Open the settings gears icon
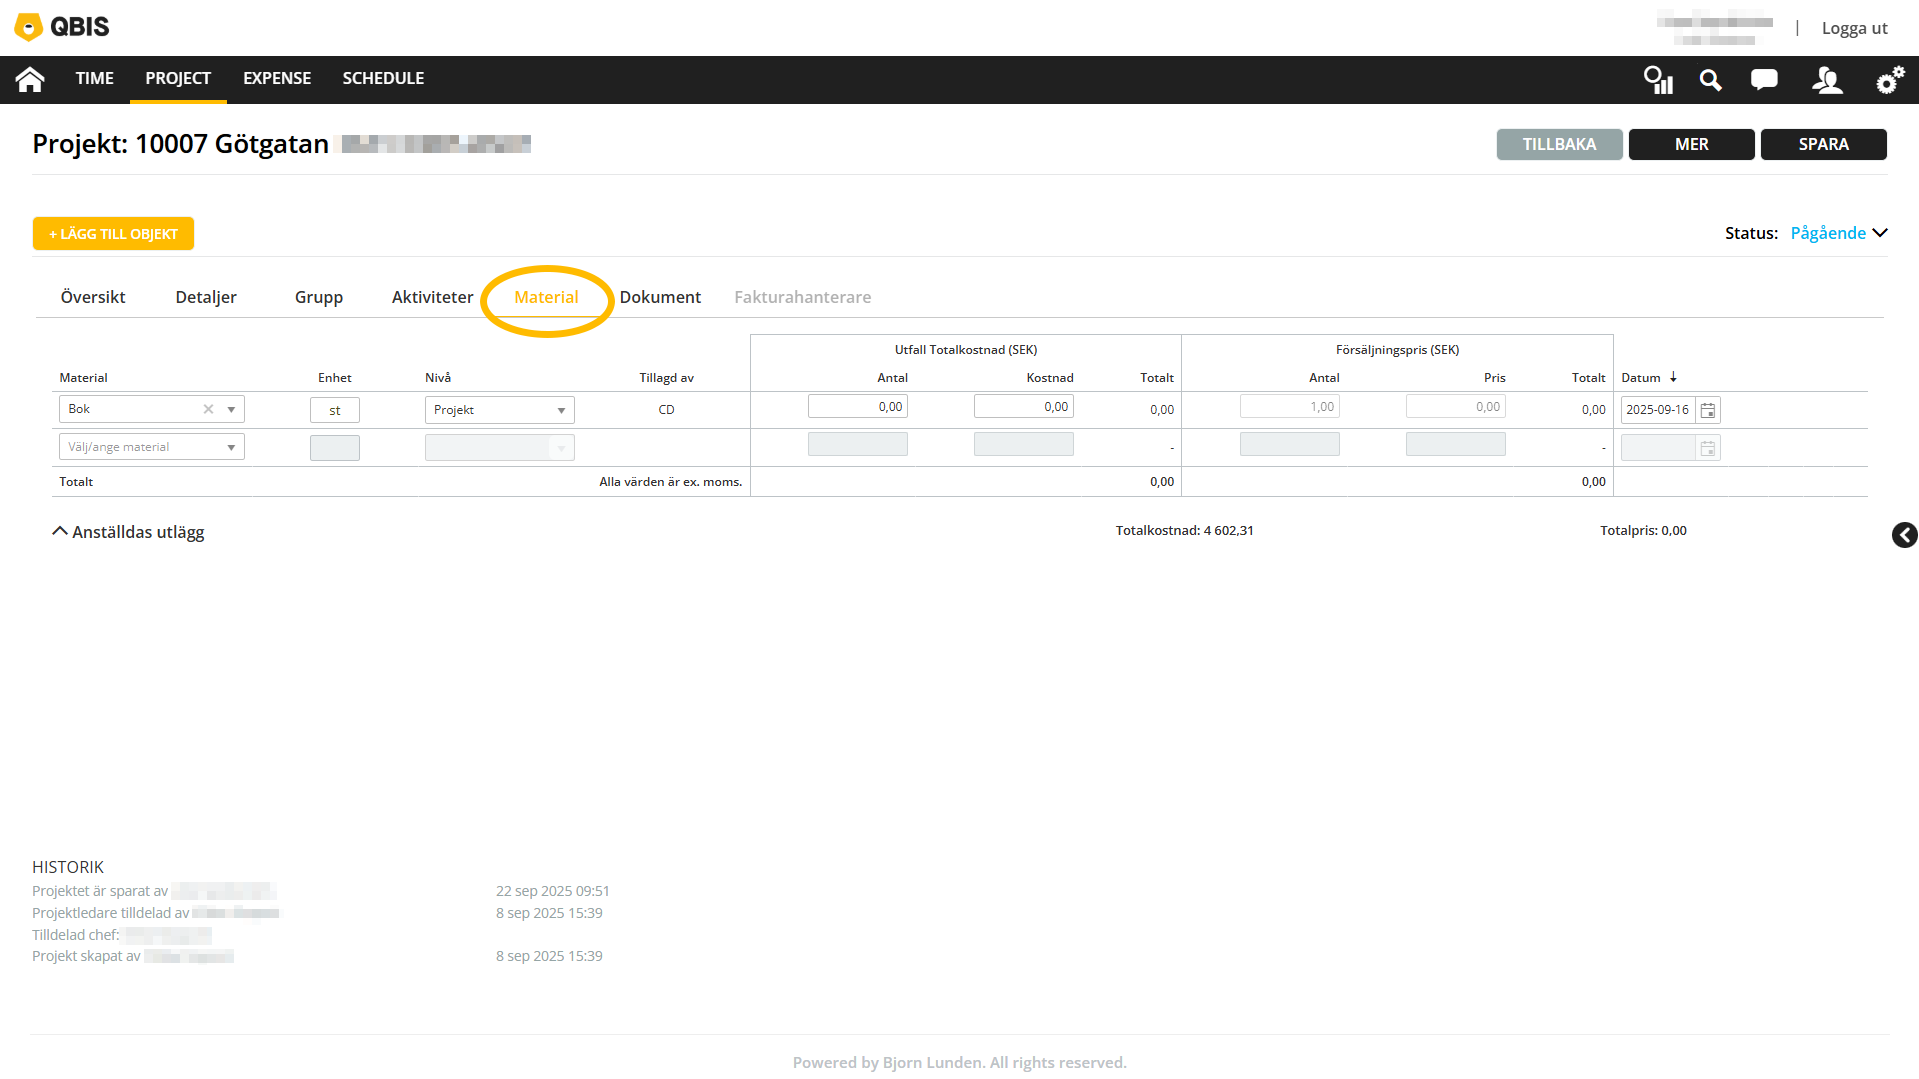This screenshot has width=1919, height=1079. pyautogui.click(x=1889, y=80)
